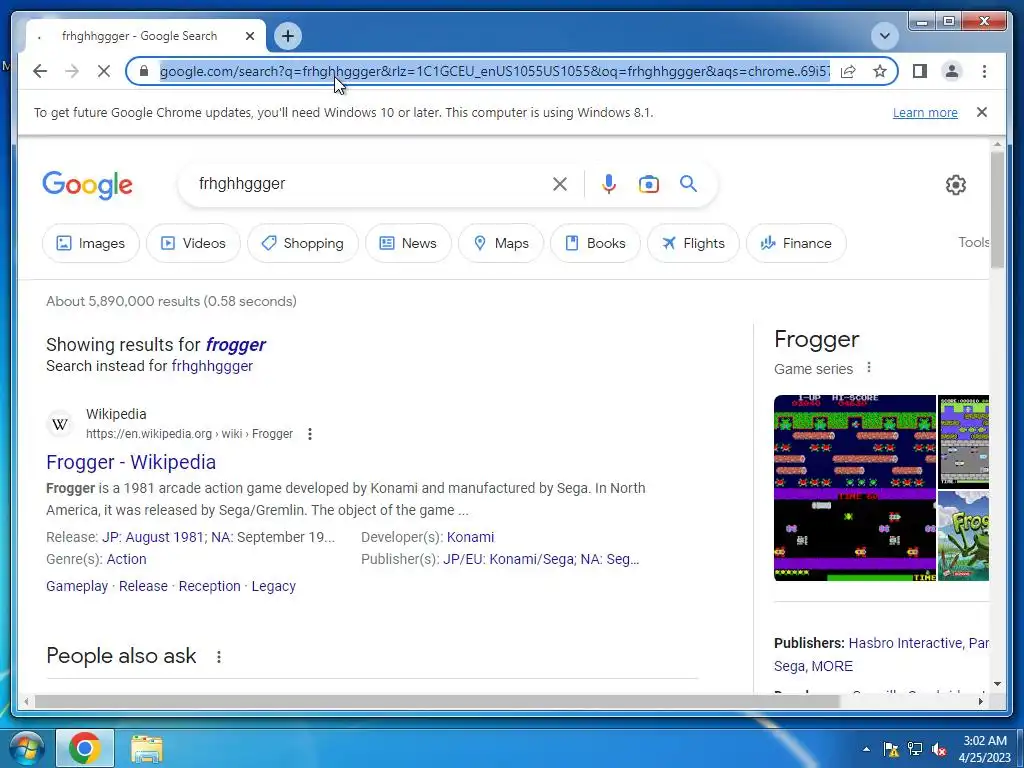
Task: Switch to the Maps results tab
Action: [501, 243]
